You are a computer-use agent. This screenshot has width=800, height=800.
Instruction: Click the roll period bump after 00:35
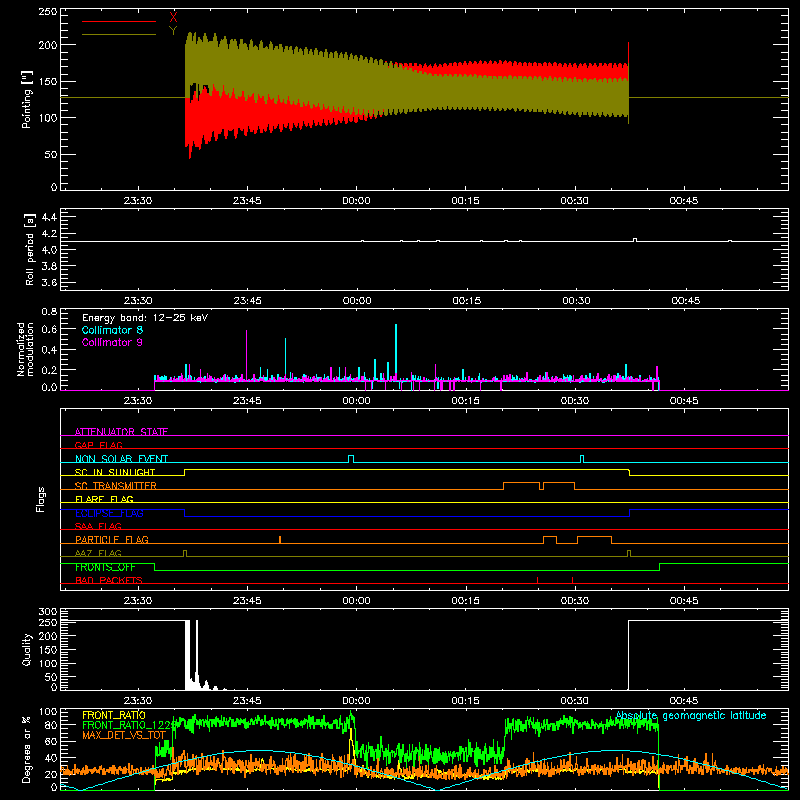coord(635,240)
